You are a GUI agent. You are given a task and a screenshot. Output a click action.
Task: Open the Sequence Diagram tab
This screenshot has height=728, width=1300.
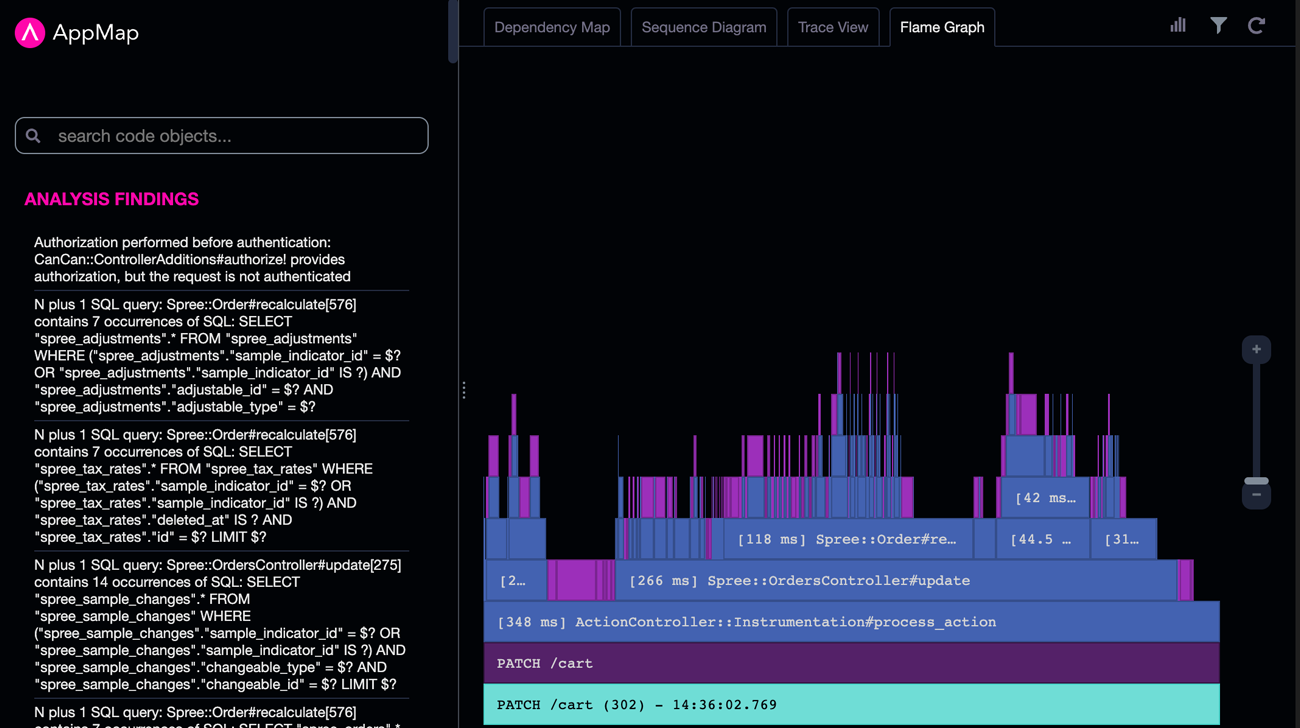(x=704, y=27)
